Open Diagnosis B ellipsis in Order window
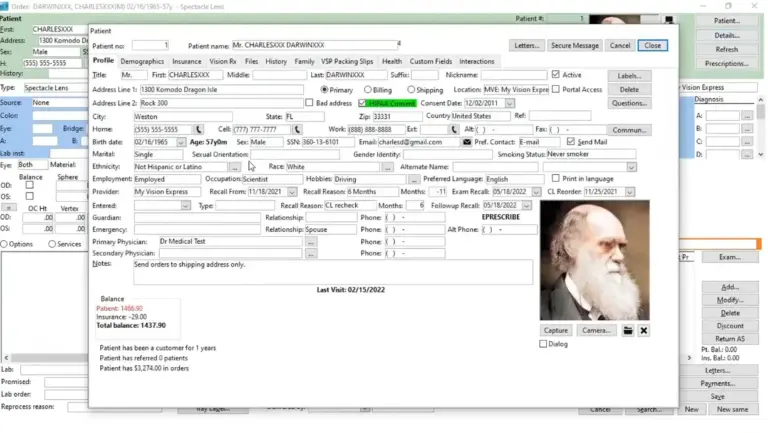Viewport: 768px width, 433px height. click(747, 129)
